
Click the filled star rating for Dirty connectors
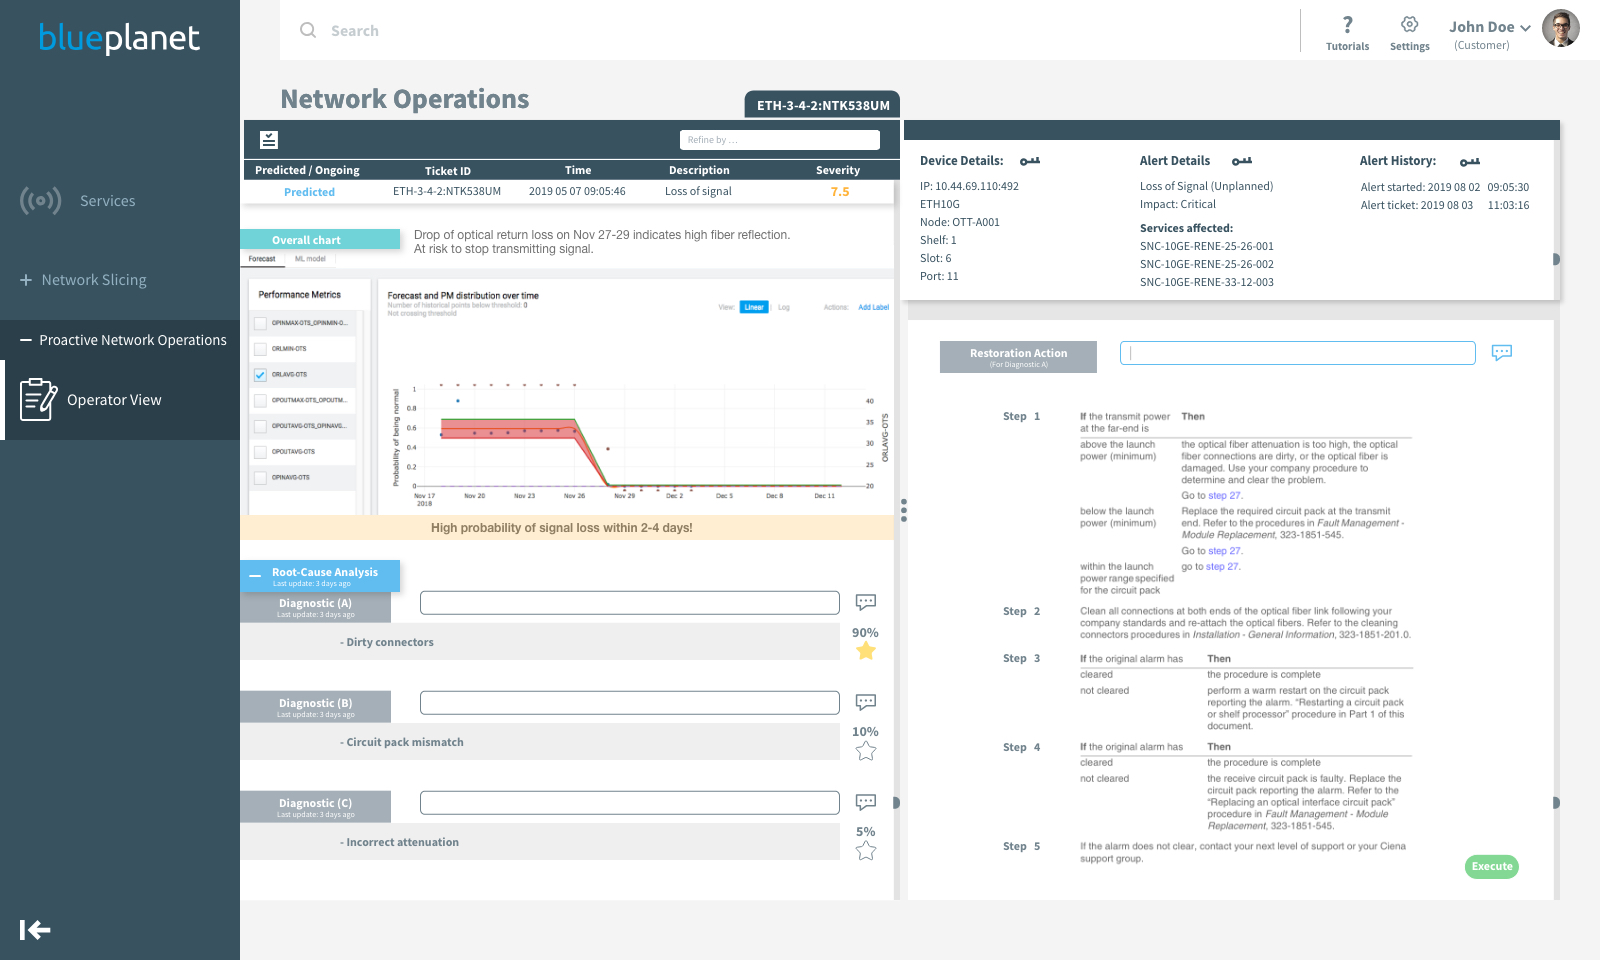tap(866, 651)
